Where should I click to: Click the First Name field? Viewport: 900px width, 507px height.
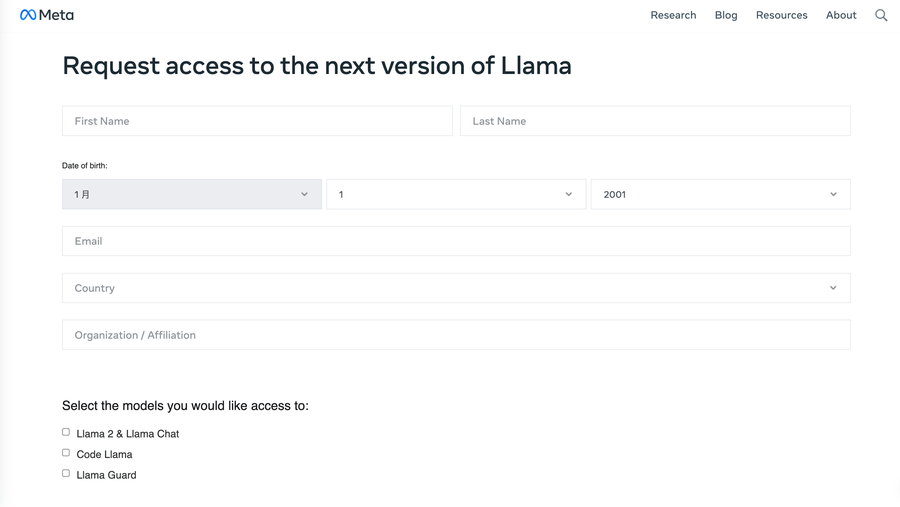click(x=257, y=121)
